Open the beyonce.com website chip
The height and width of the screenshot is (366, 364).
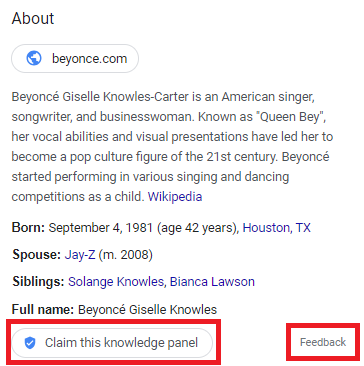coord(75,59)
